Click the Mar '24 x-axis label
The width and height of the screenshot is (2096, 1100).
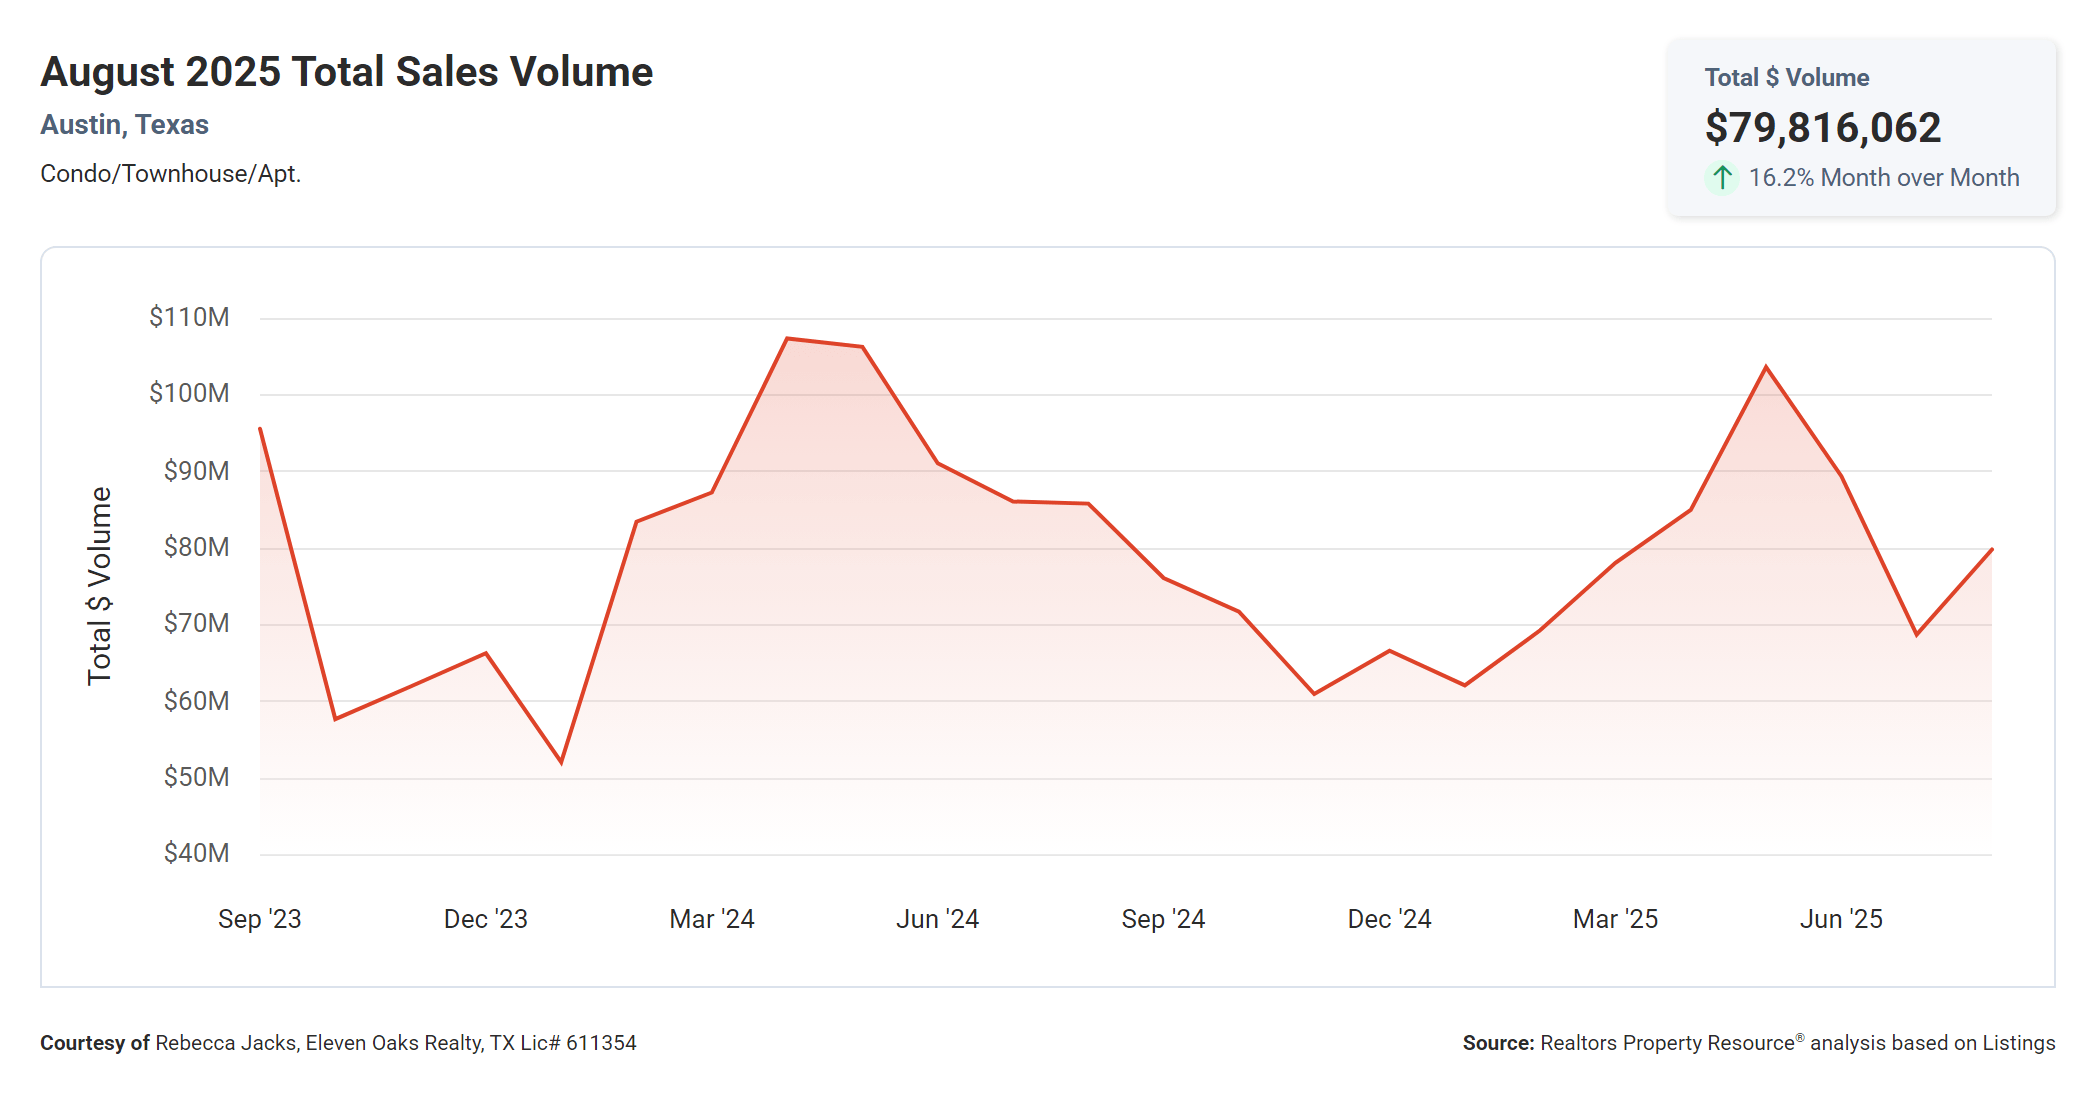point(711,919)
